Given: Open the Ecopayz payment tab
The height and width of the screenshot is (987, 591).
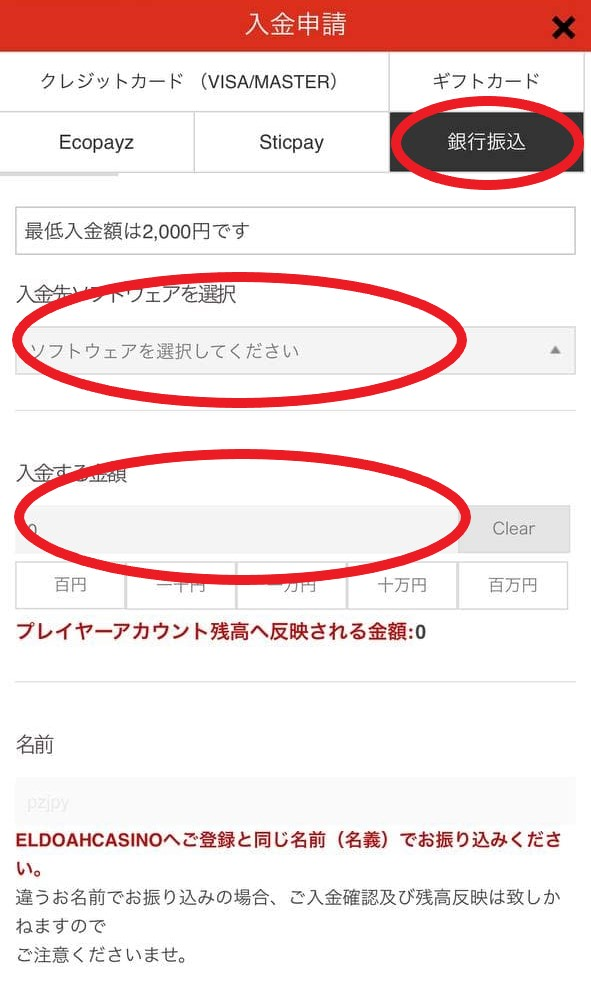Looking at the screenshot, I should click(x=96, y=142).
